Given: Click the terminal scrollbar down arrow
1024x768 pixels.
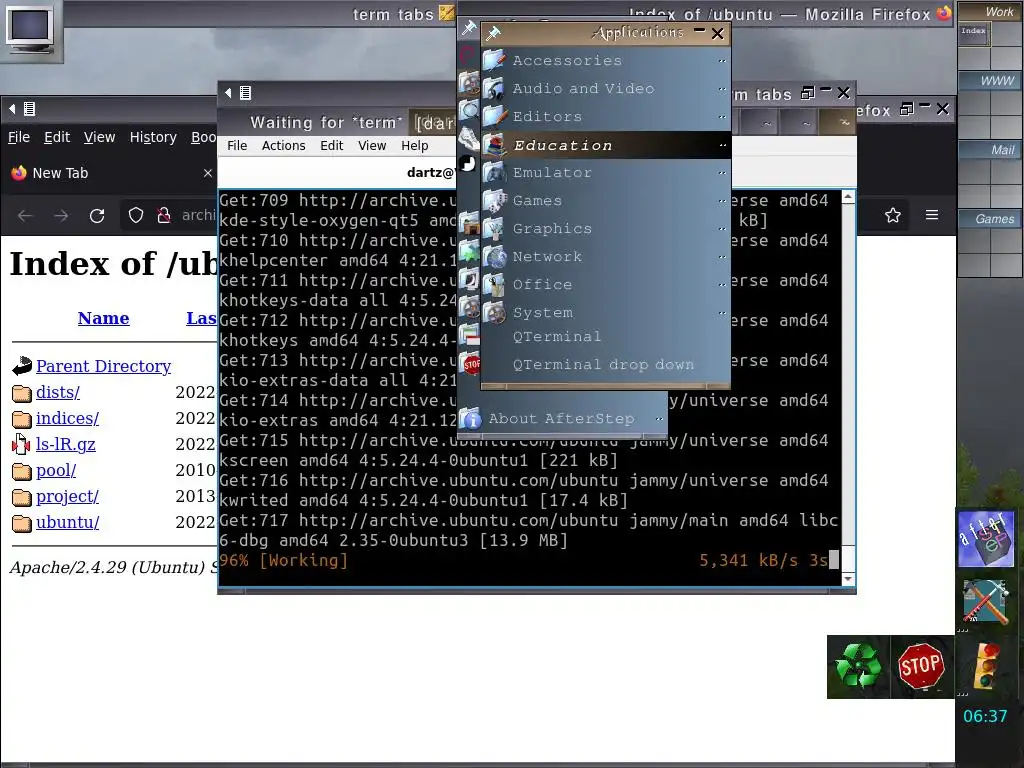Looking at the screenshot, I should point(848,579).
